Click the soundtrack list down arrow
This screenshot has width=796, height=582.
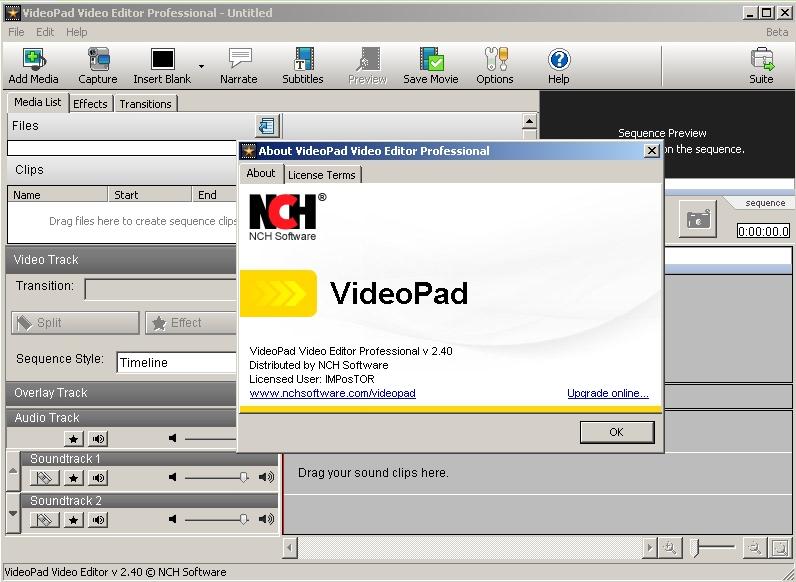tap(13, 513)
